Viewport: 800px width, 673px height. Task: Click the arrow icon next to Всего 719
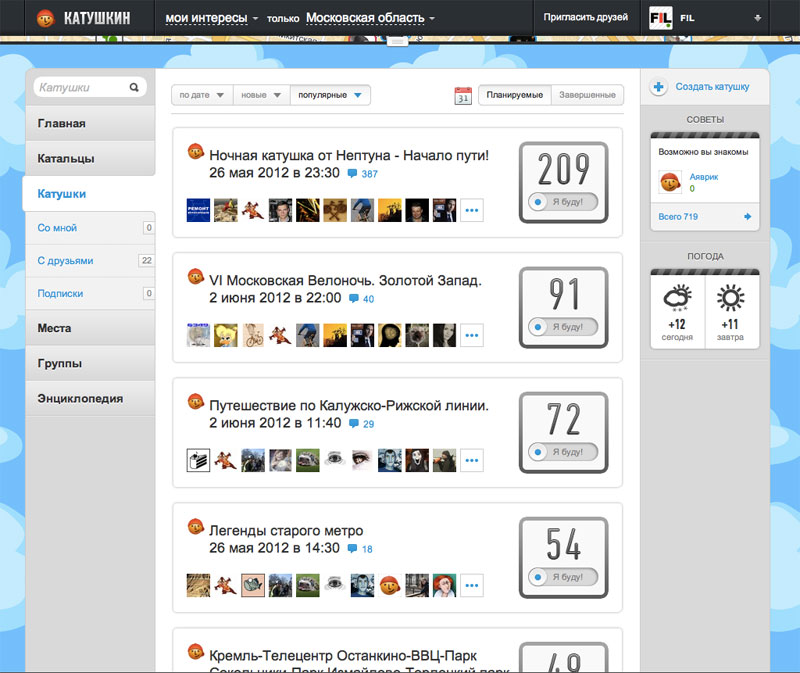coord(747,216)
